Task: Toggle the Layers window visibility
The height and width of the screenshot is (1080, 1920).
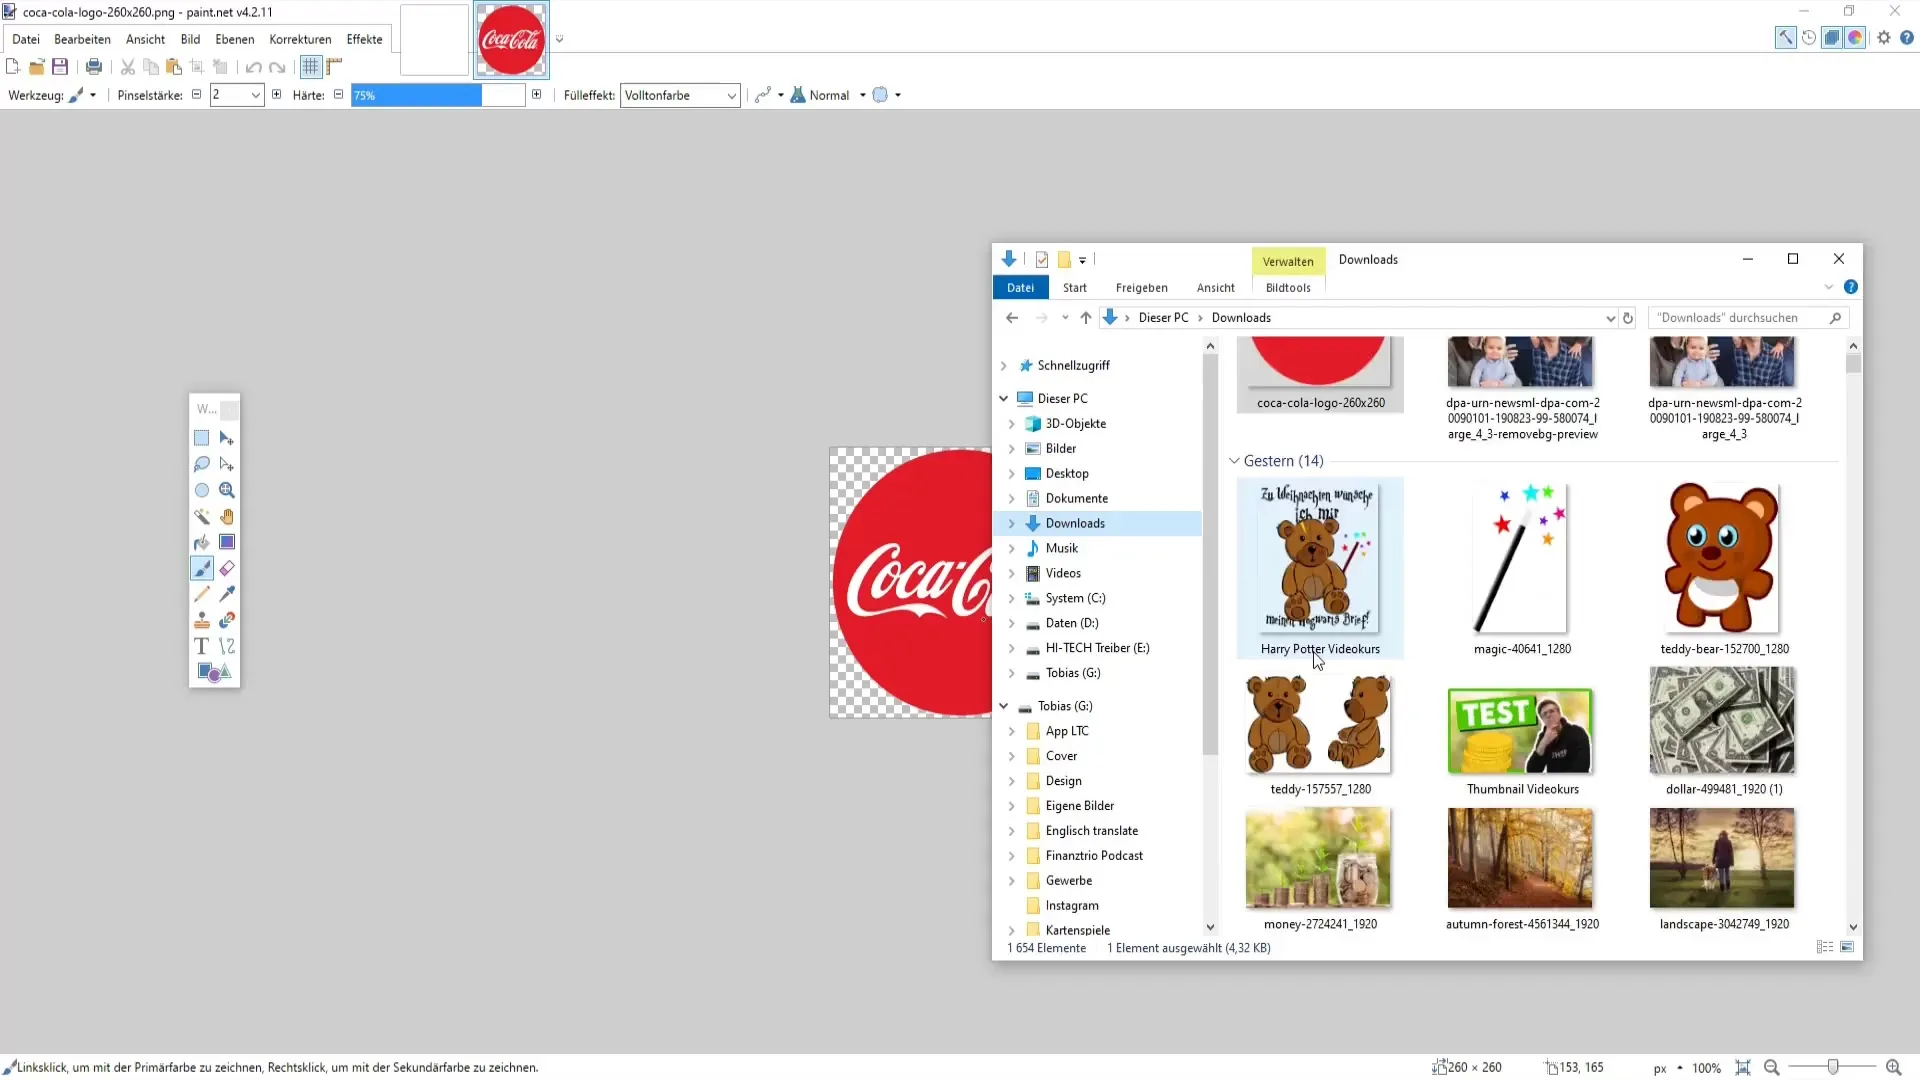Action: [x=1832, y=38]
